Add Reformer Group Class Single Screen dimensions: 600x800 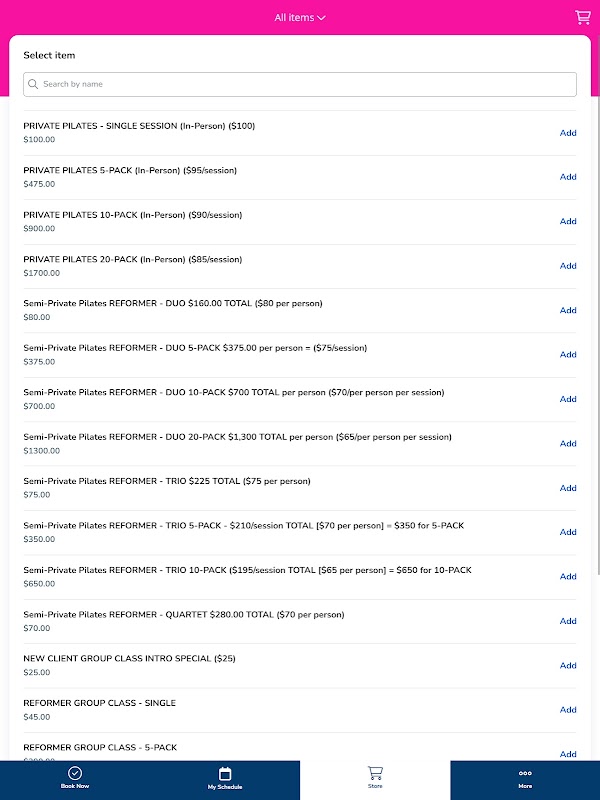(568, 710)
